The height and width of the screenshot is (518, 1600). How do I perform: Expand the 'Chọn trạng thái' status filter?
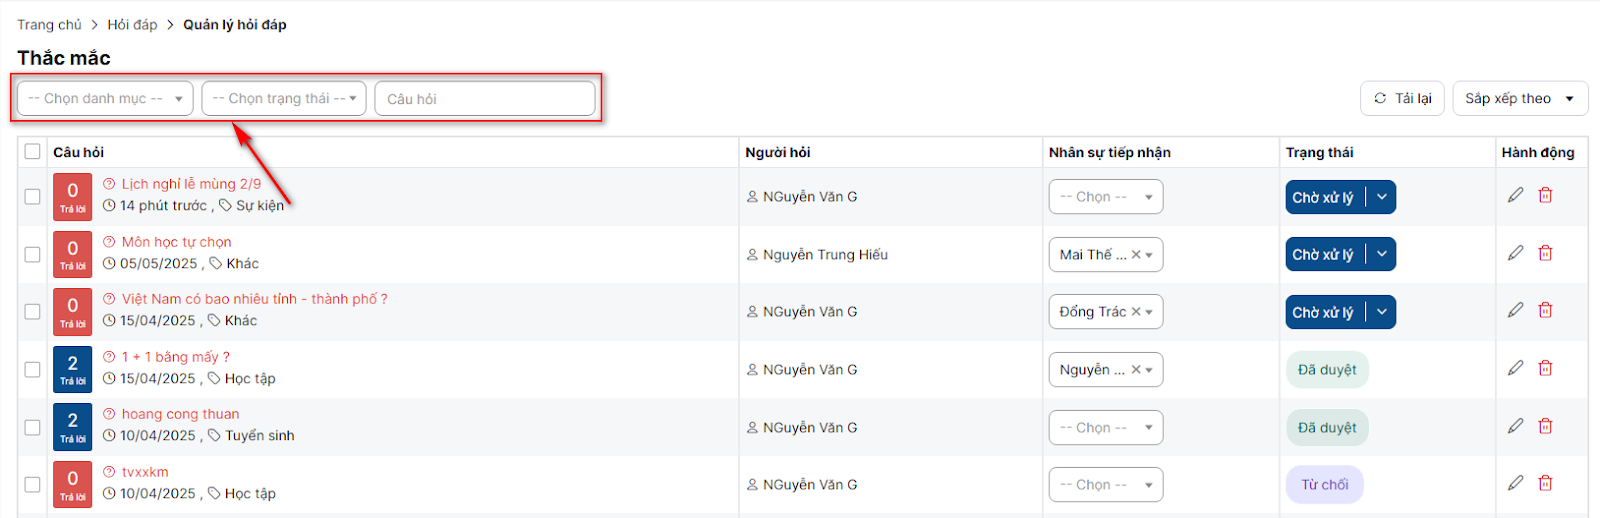point(284,99)
